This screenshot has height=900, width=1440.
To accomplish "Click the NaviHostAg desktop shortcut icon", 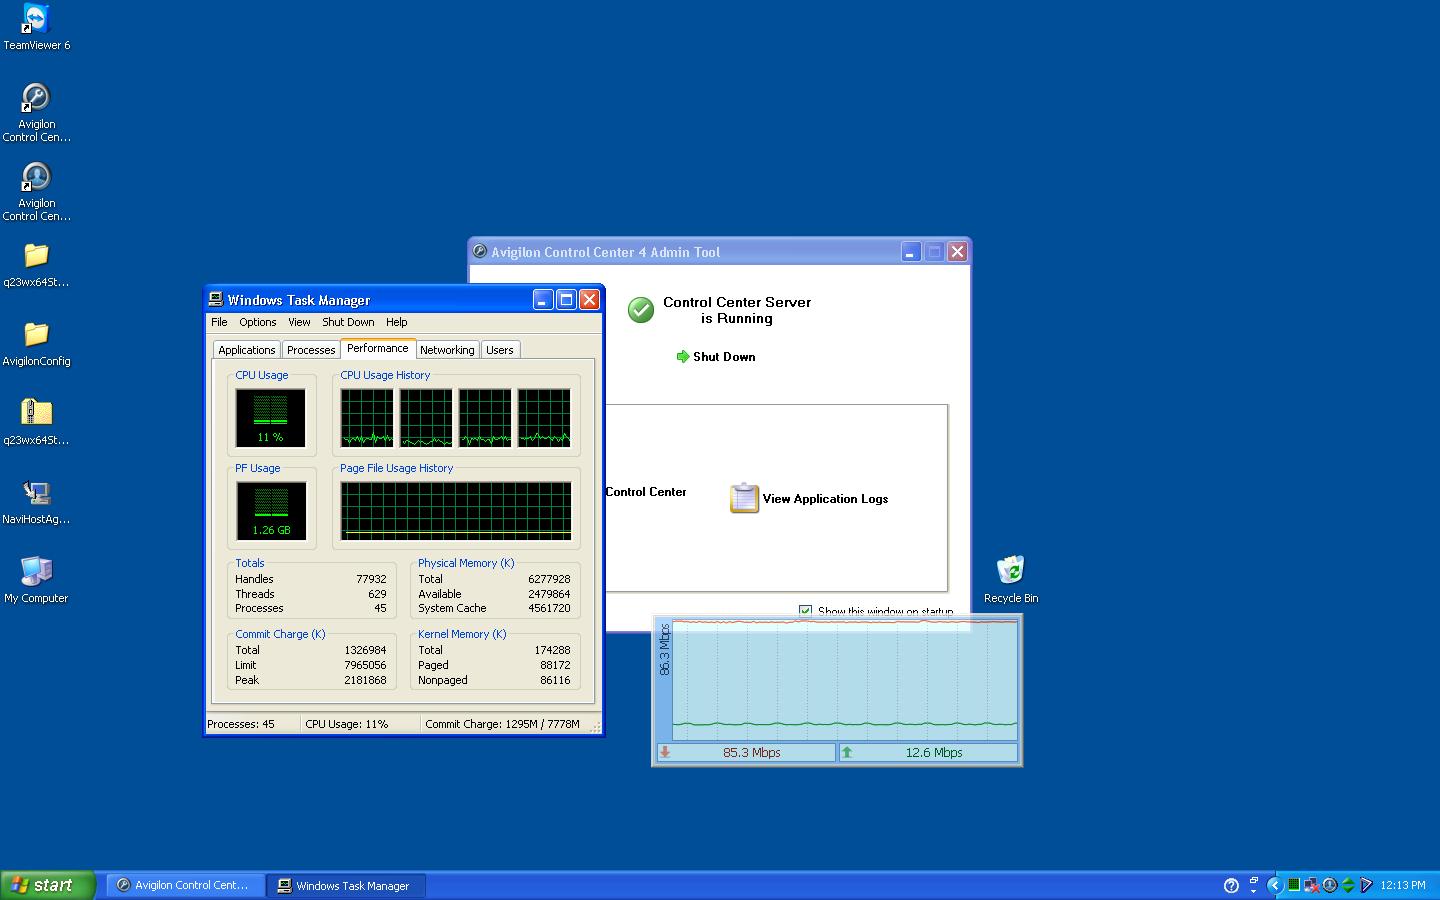I will pos(36,493).
